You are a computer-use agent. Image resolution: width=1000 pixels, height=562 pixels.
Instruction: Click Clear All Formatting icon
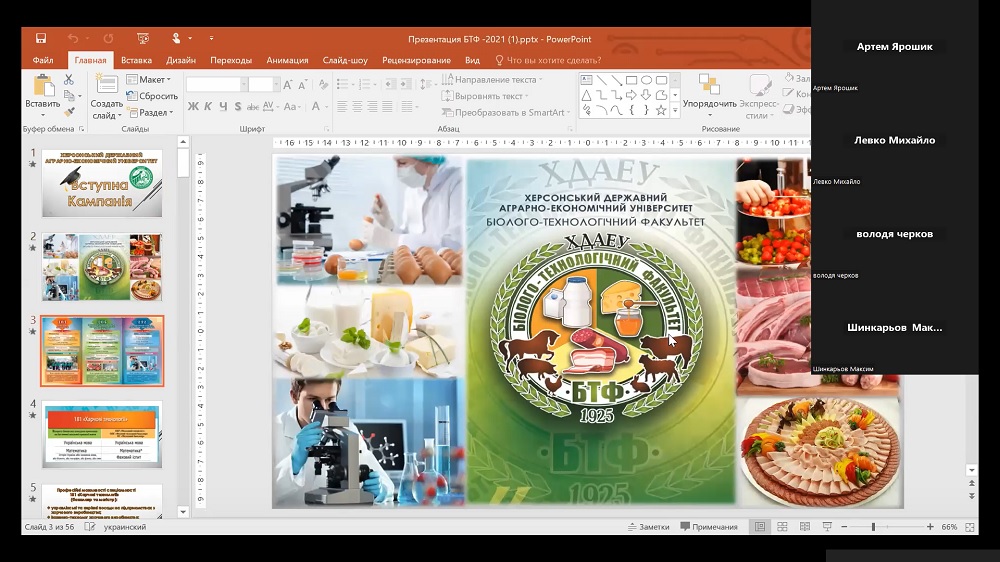click(x=323, y=85)
